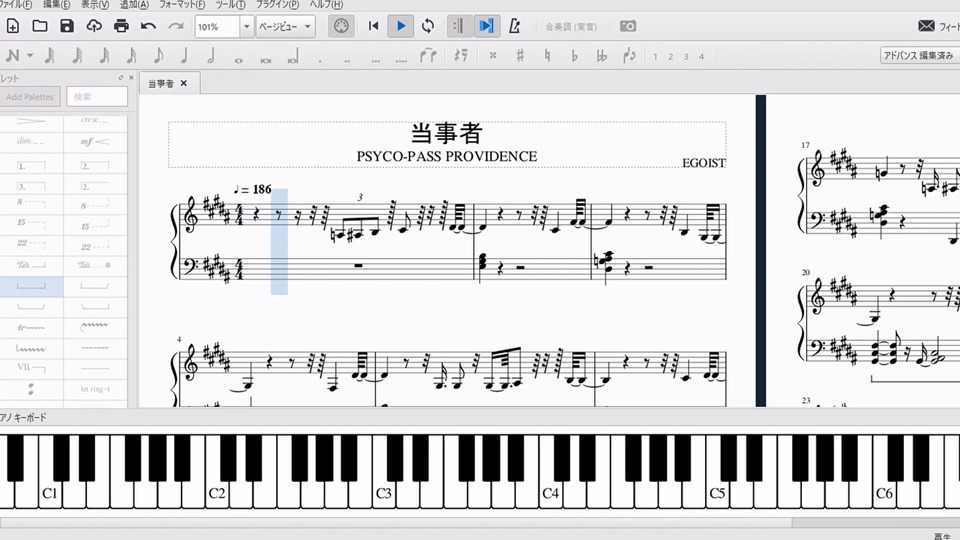Upload the score online via the cloud icon
960x540 pixels.
[x=94, y=26]
